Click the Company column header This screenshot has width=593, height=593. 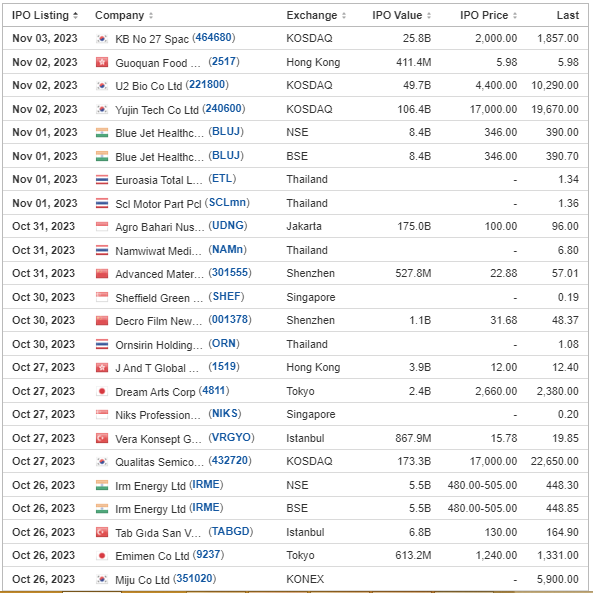120,16
